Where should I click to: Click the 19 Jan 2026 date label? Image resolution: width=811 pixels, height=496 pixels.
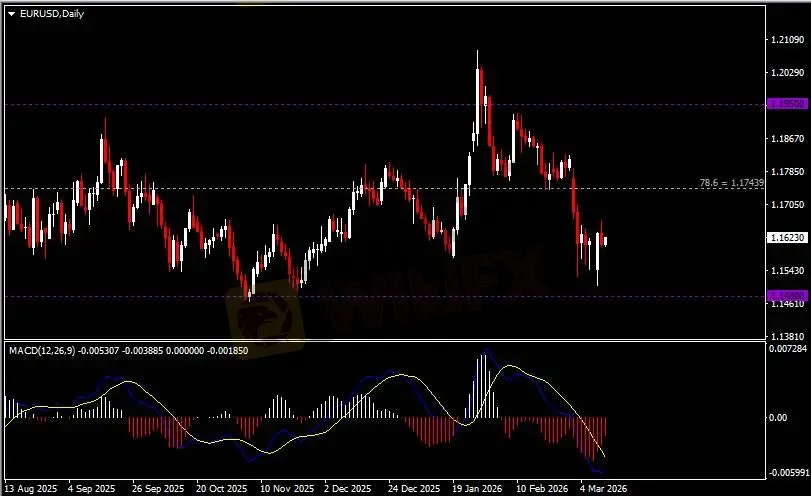click(x=477, y=488)
